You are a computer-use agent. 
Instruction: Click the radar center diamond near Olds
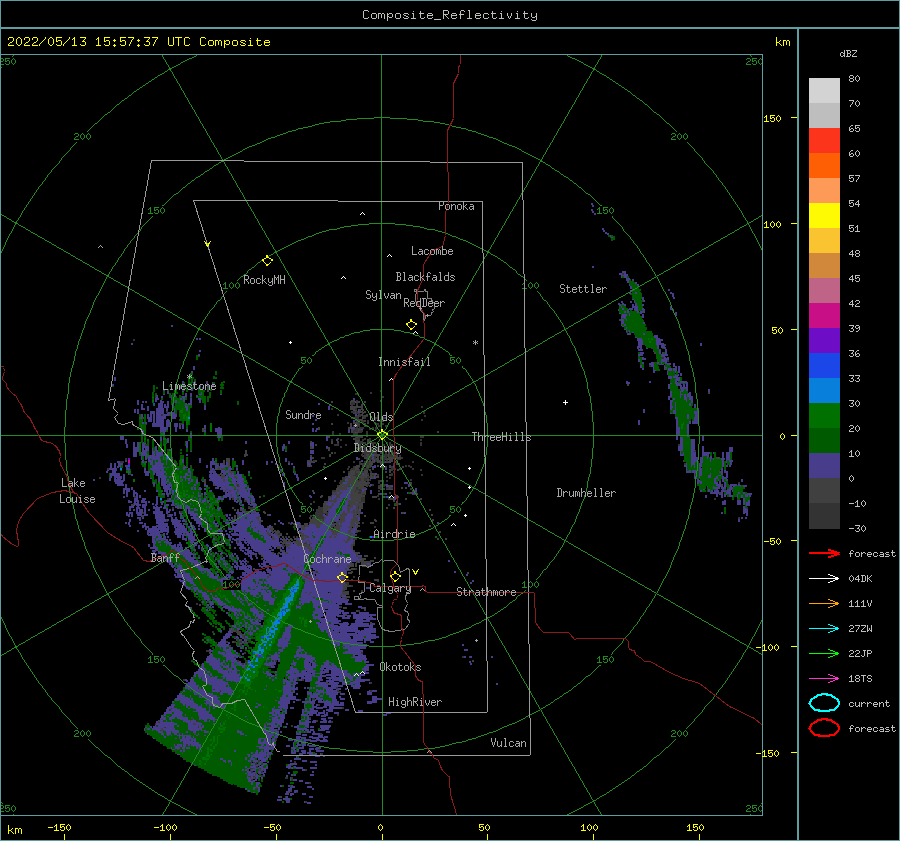point(382,435)
